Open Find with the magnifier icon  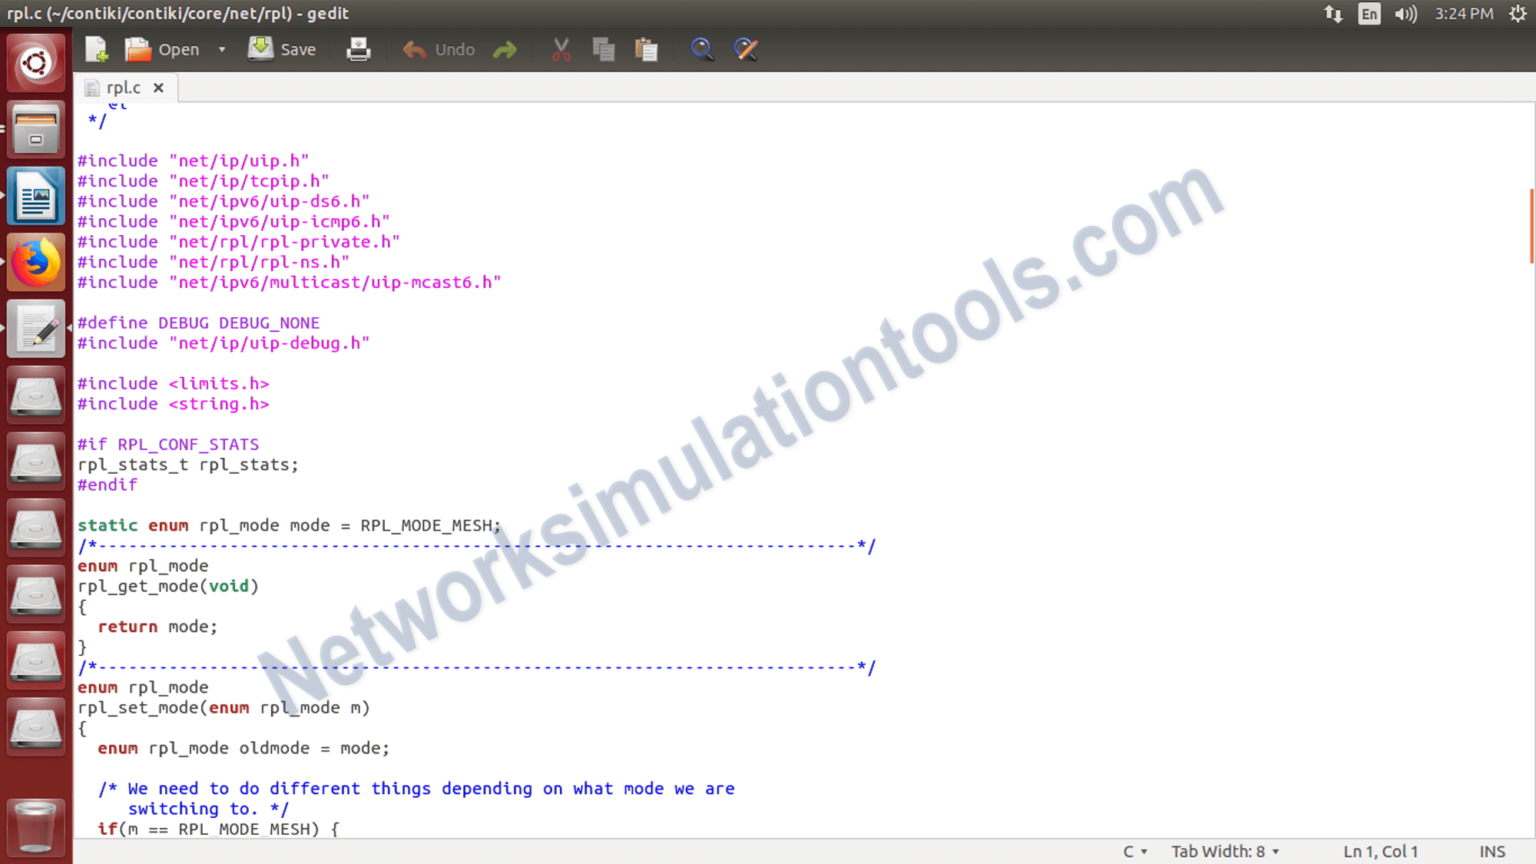pos(702,49)
